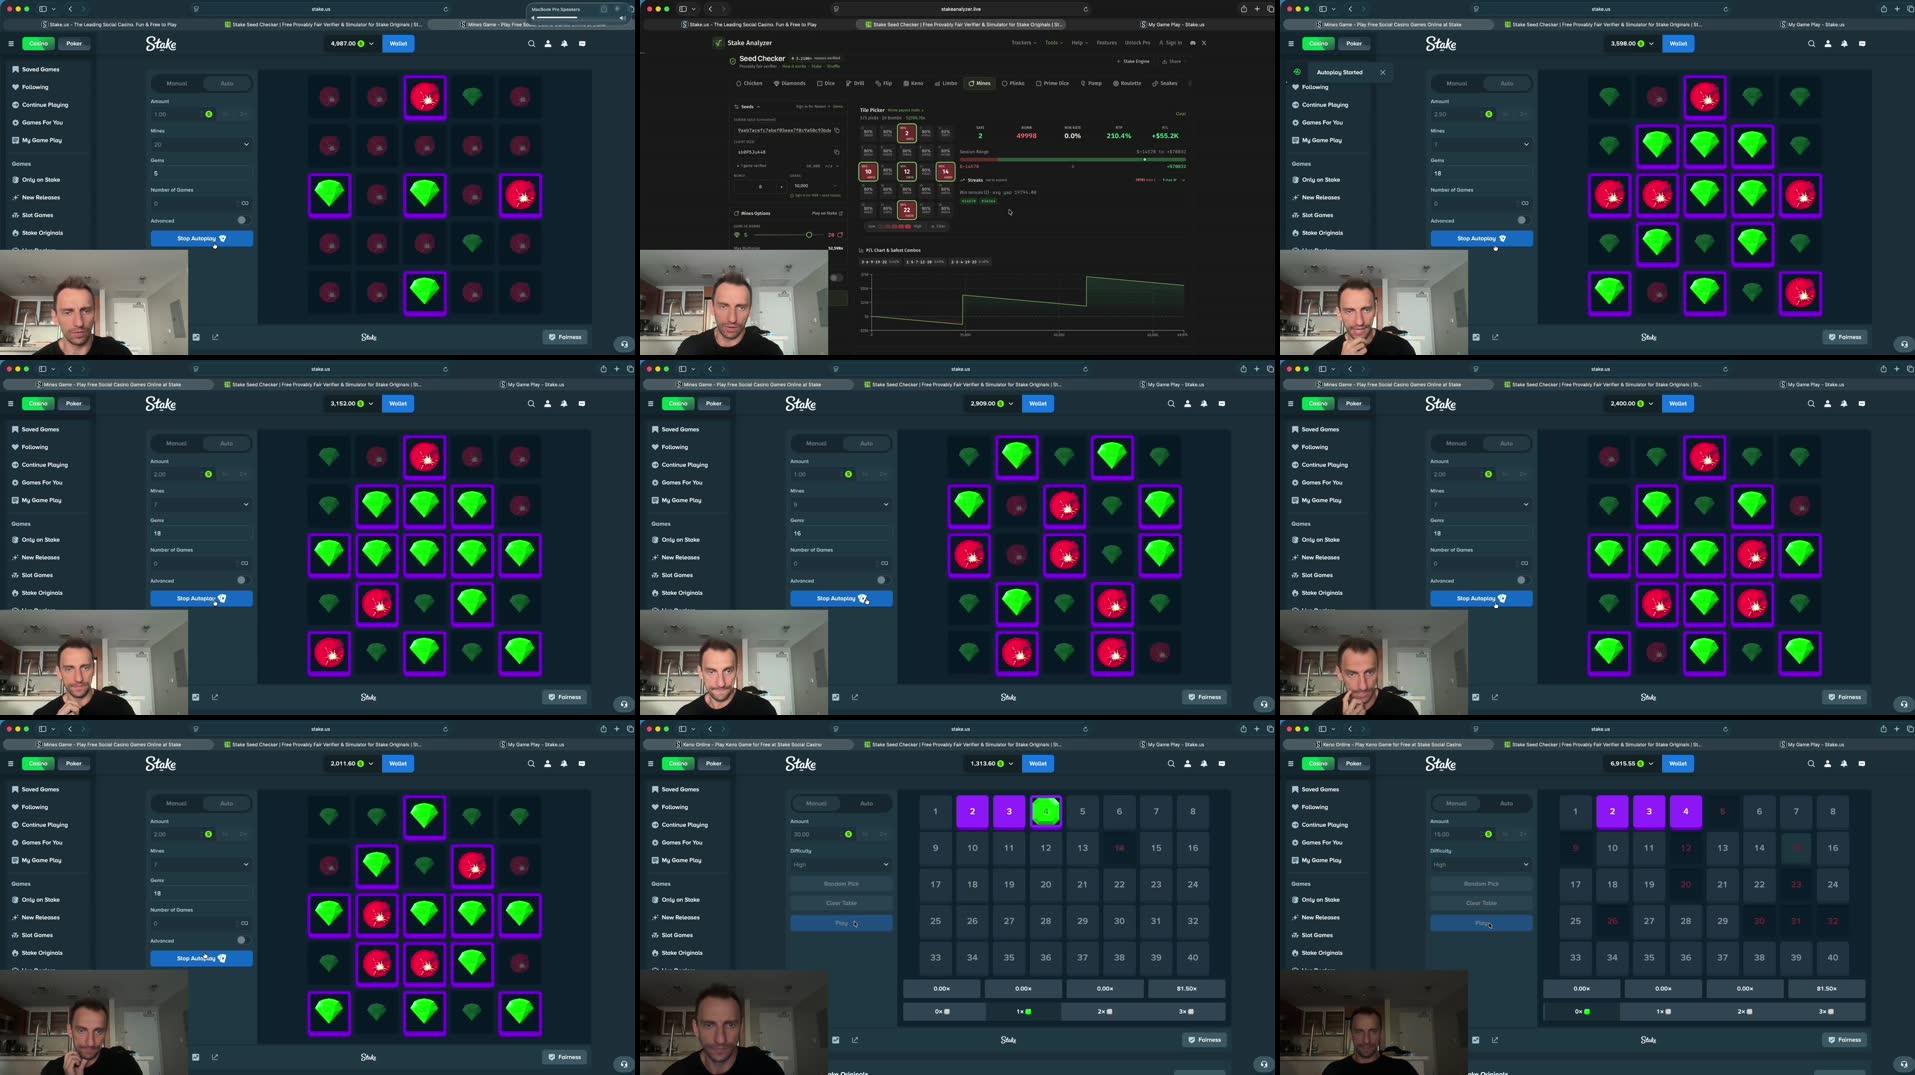This screenshot has width=1915, height=1075.
Task: Select Poker tab in the 3,598.00 window
Action: coord(1354,43)
